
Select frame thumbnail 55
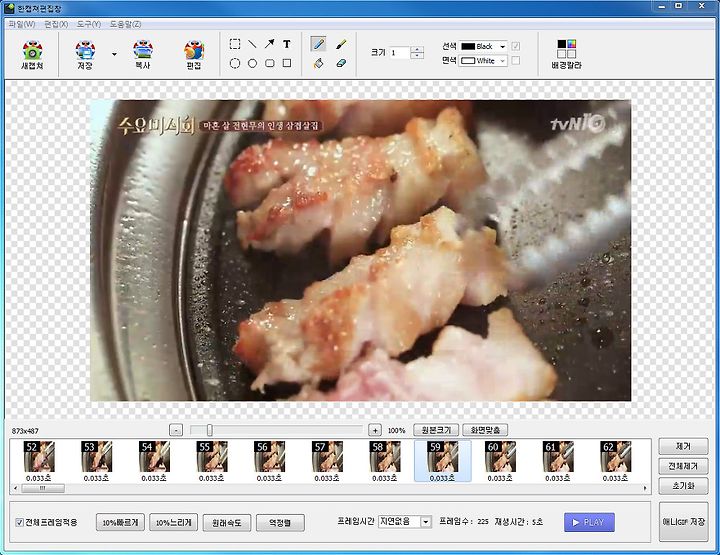pos(212,461)
